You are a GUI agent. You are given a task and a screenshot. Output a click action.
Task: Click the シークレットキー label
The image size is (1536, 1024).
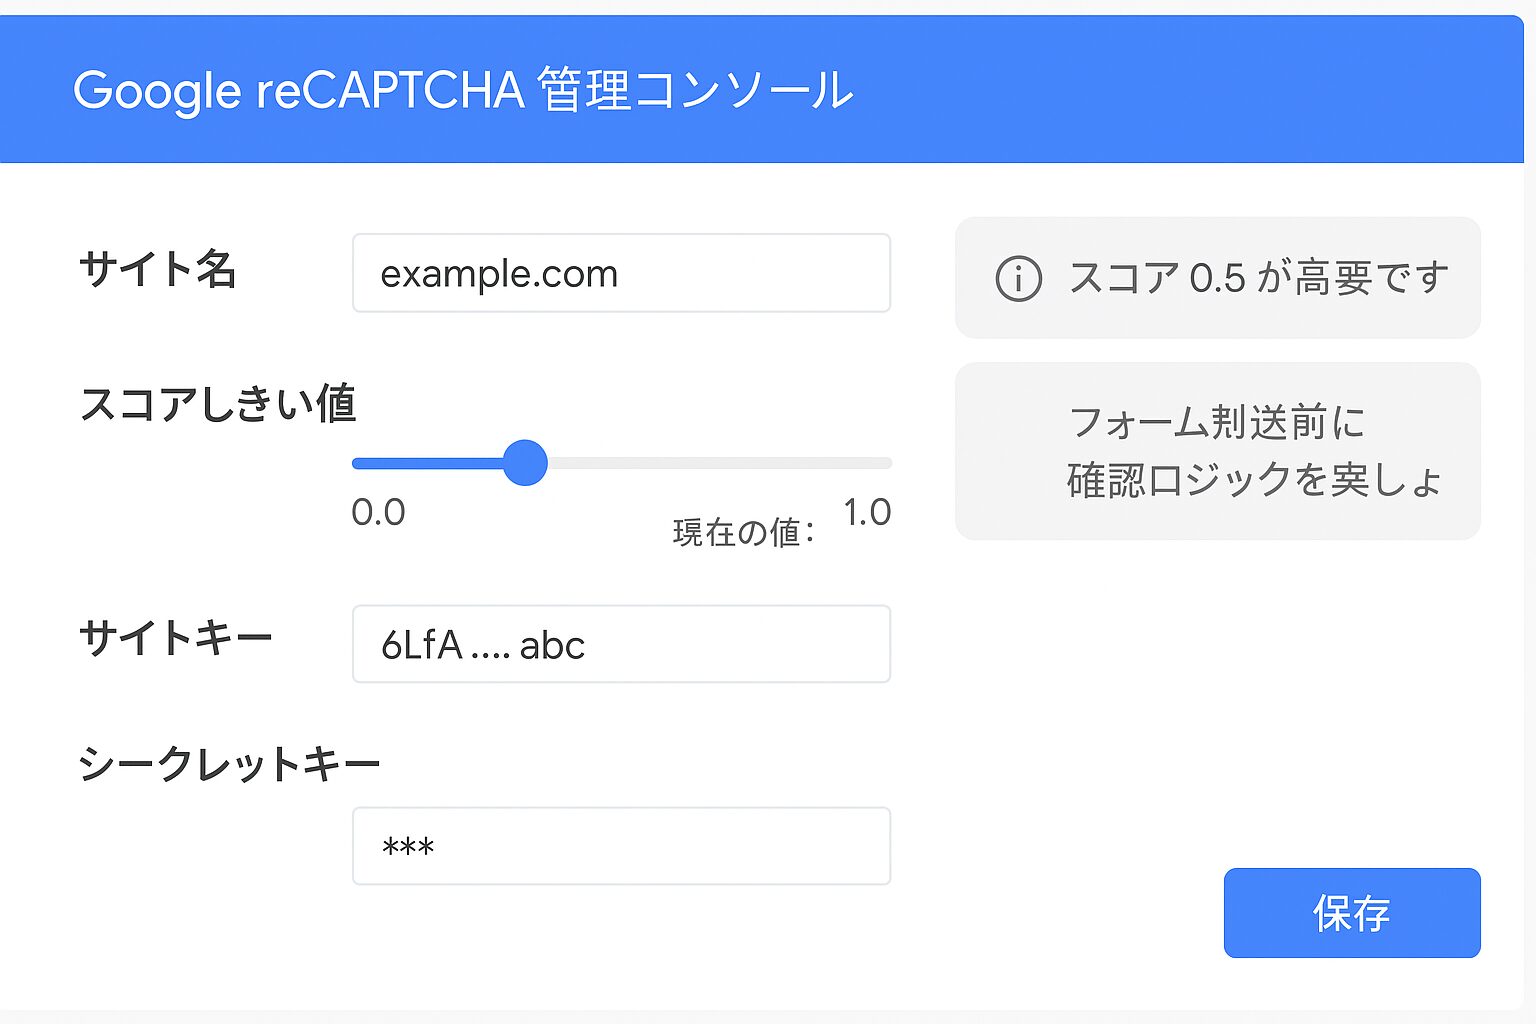[229, 764]
